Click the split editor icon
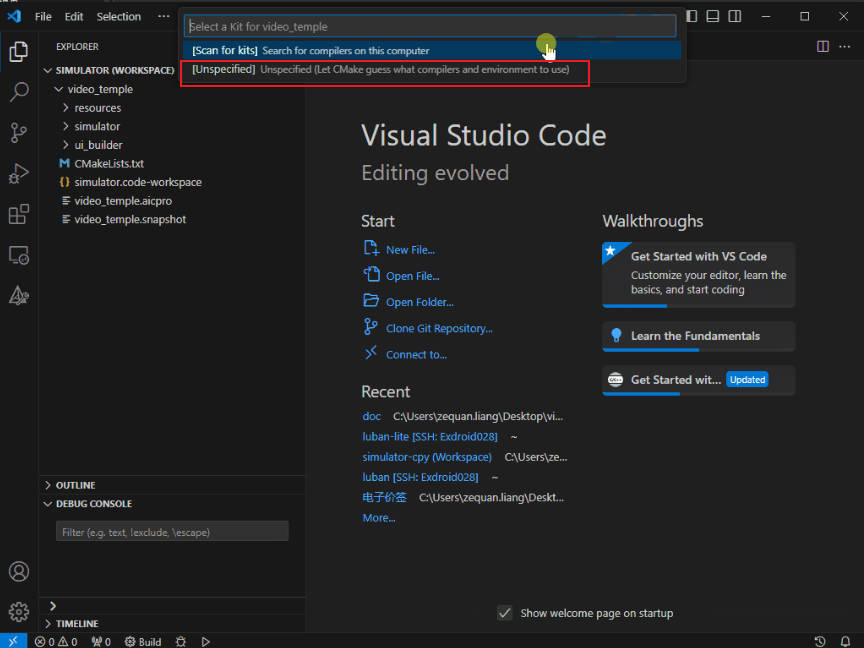 coord(823,47)
